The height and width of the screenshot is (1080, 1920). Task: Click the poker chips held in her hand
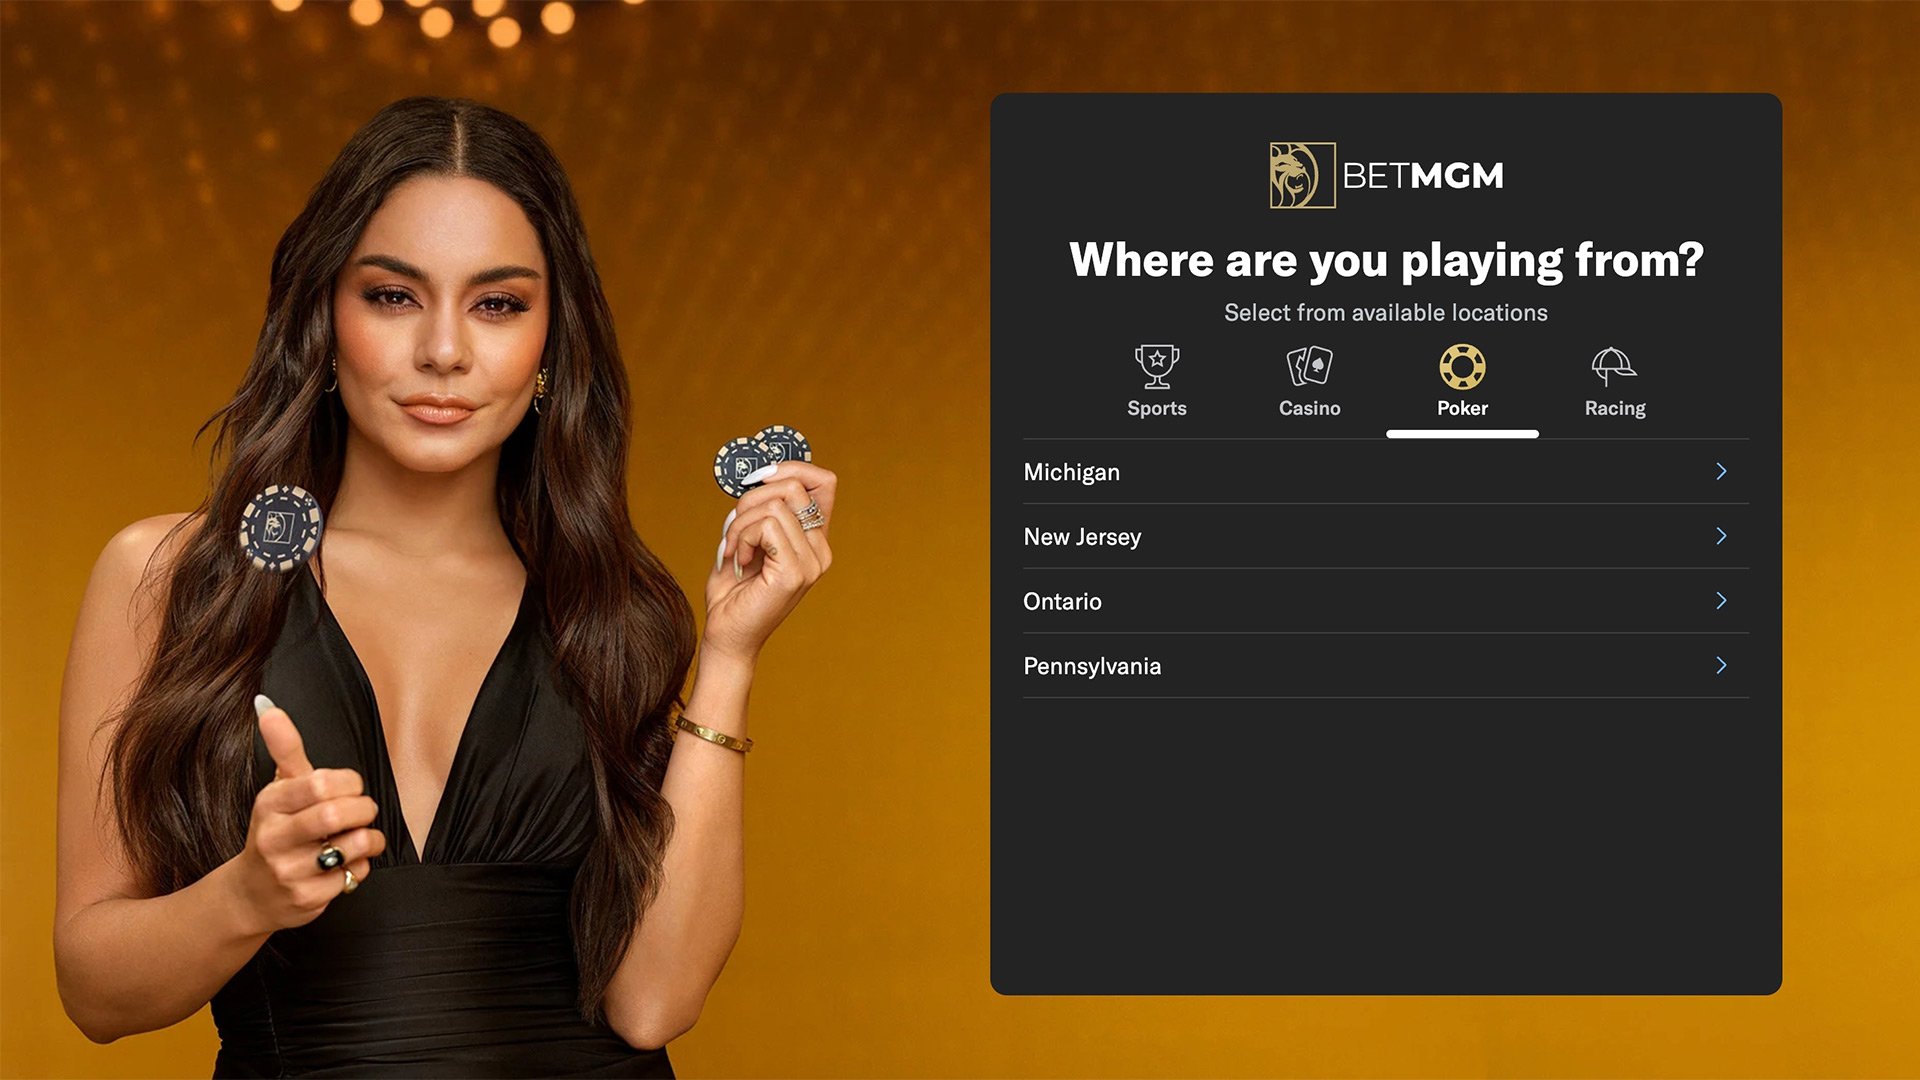point(762,460)
